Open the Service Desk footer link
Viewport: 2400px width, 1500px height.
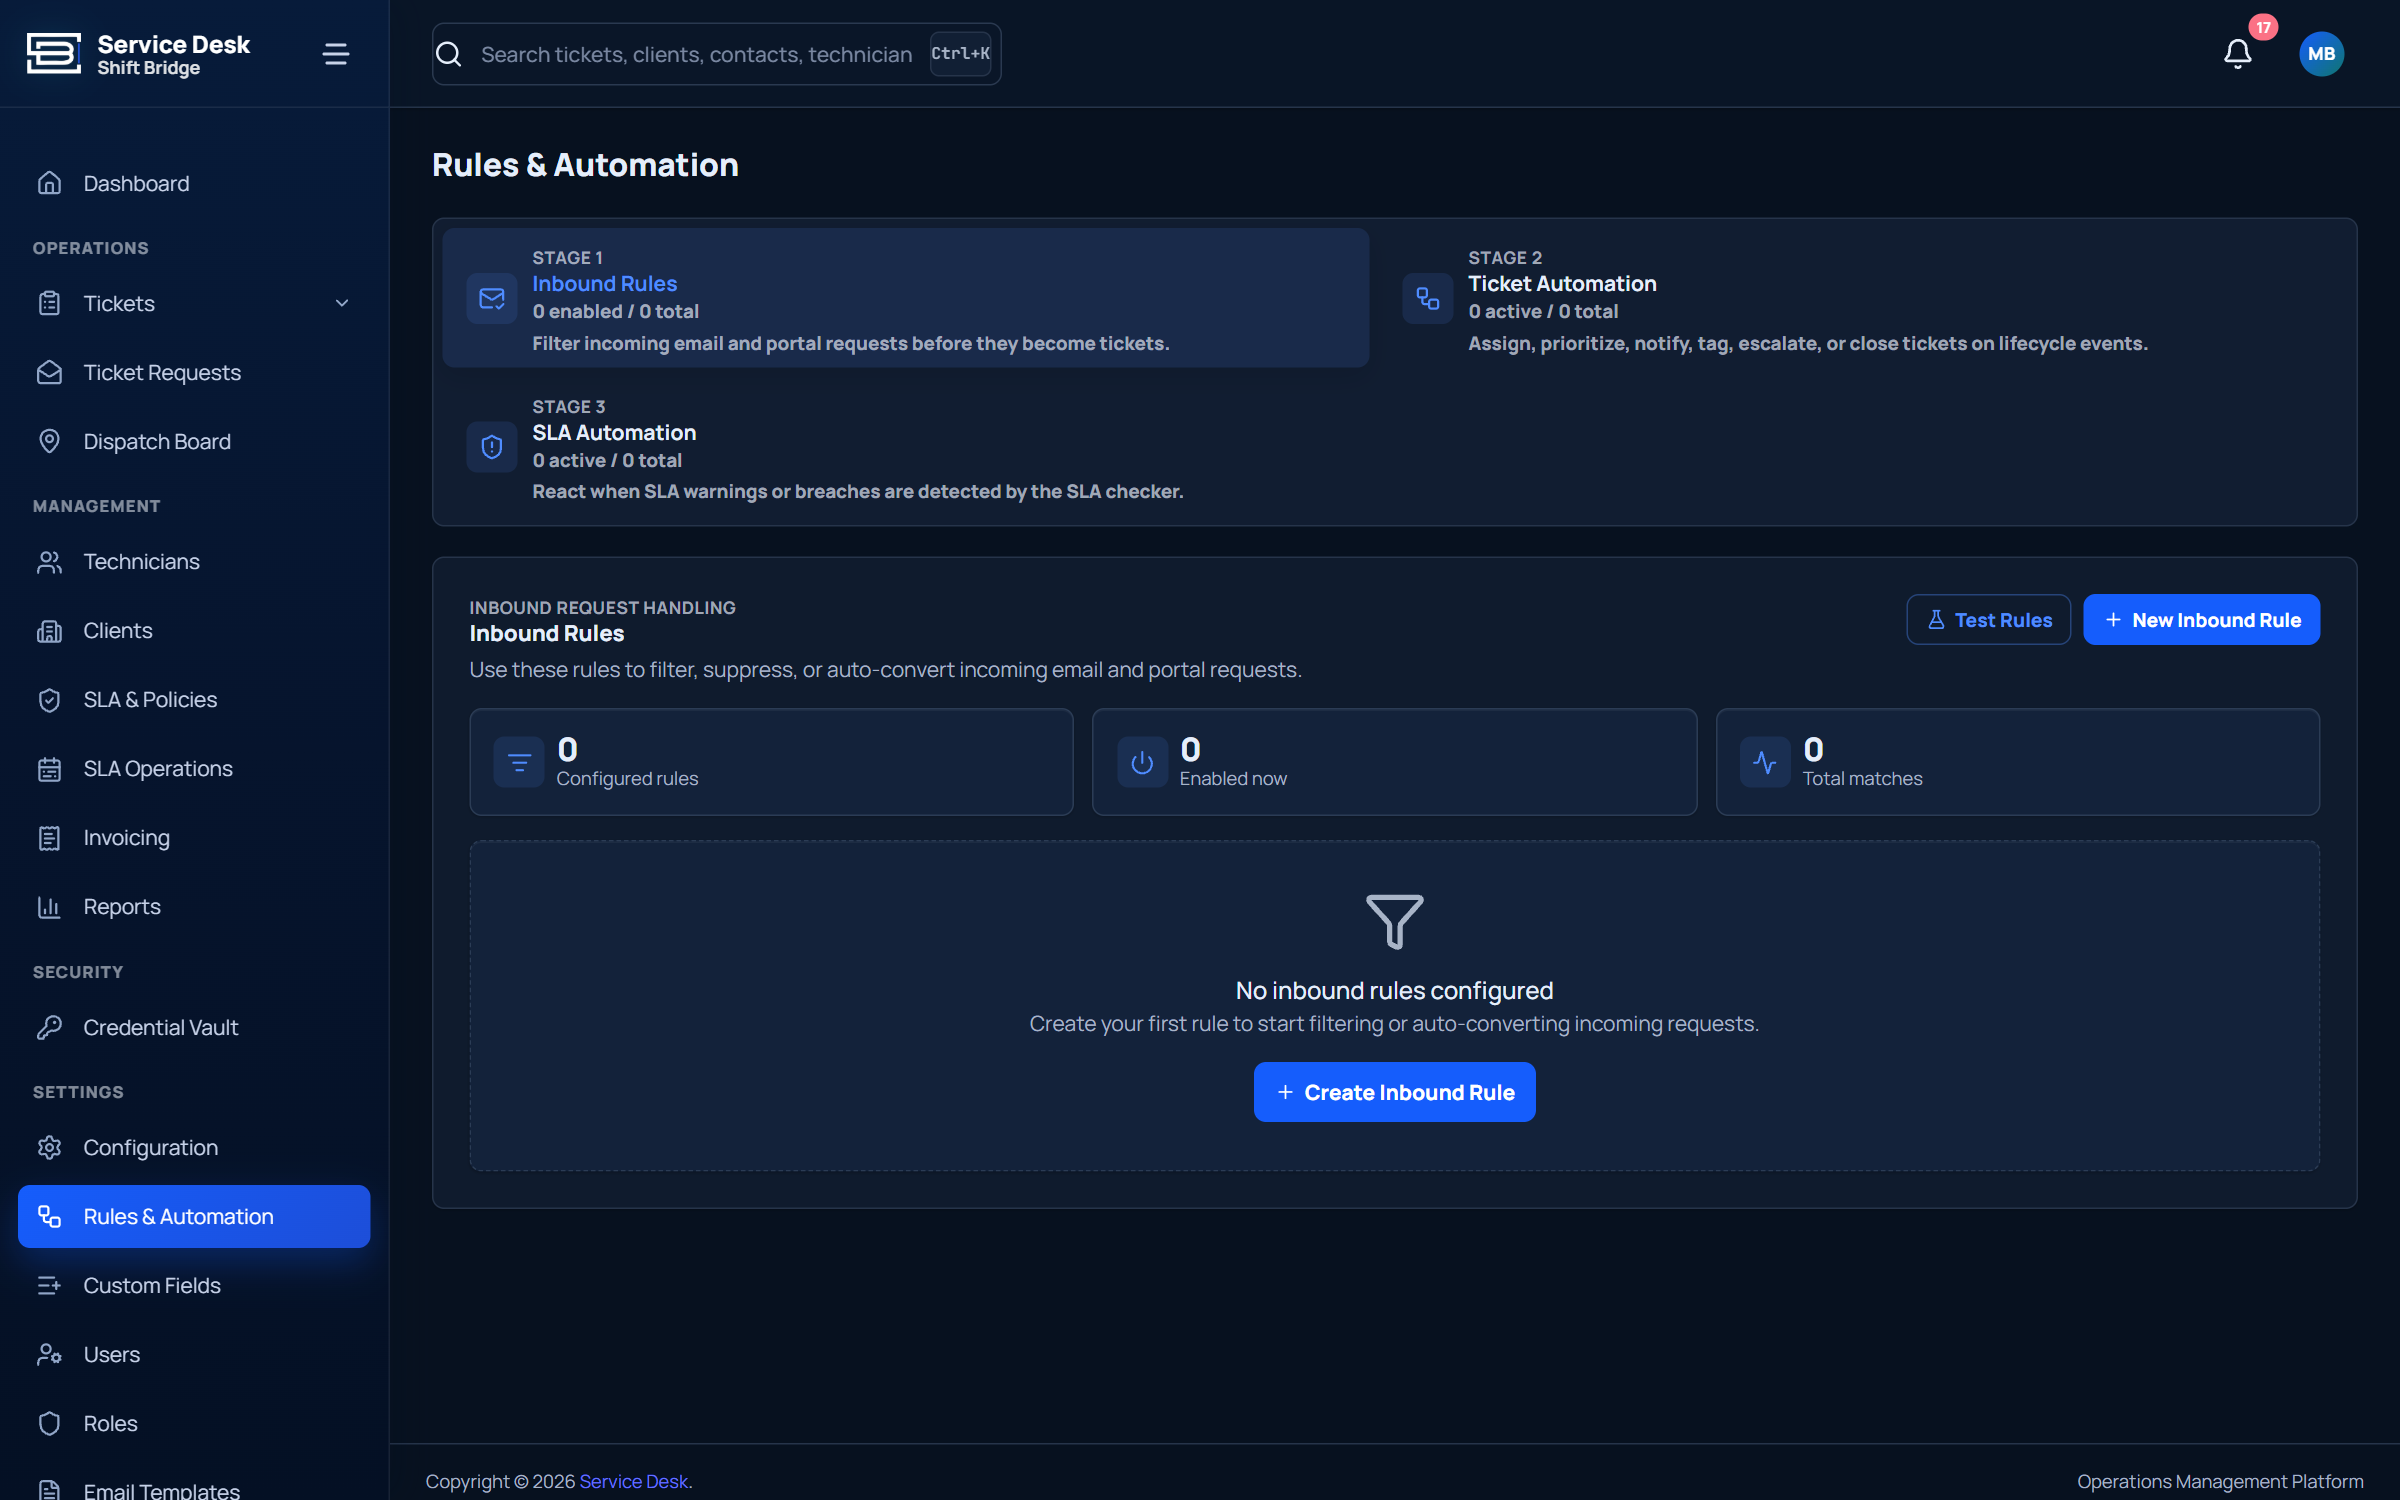tap(633, 1481)
